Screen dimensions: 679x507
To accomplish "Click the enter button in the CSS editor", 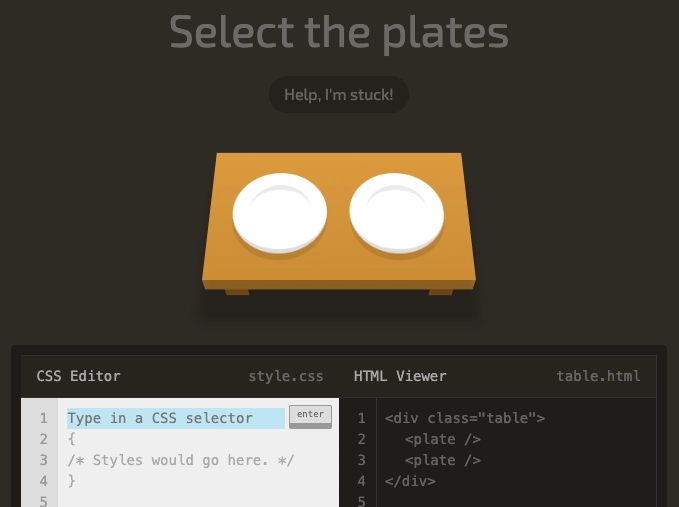I will (x=310, y=417).
